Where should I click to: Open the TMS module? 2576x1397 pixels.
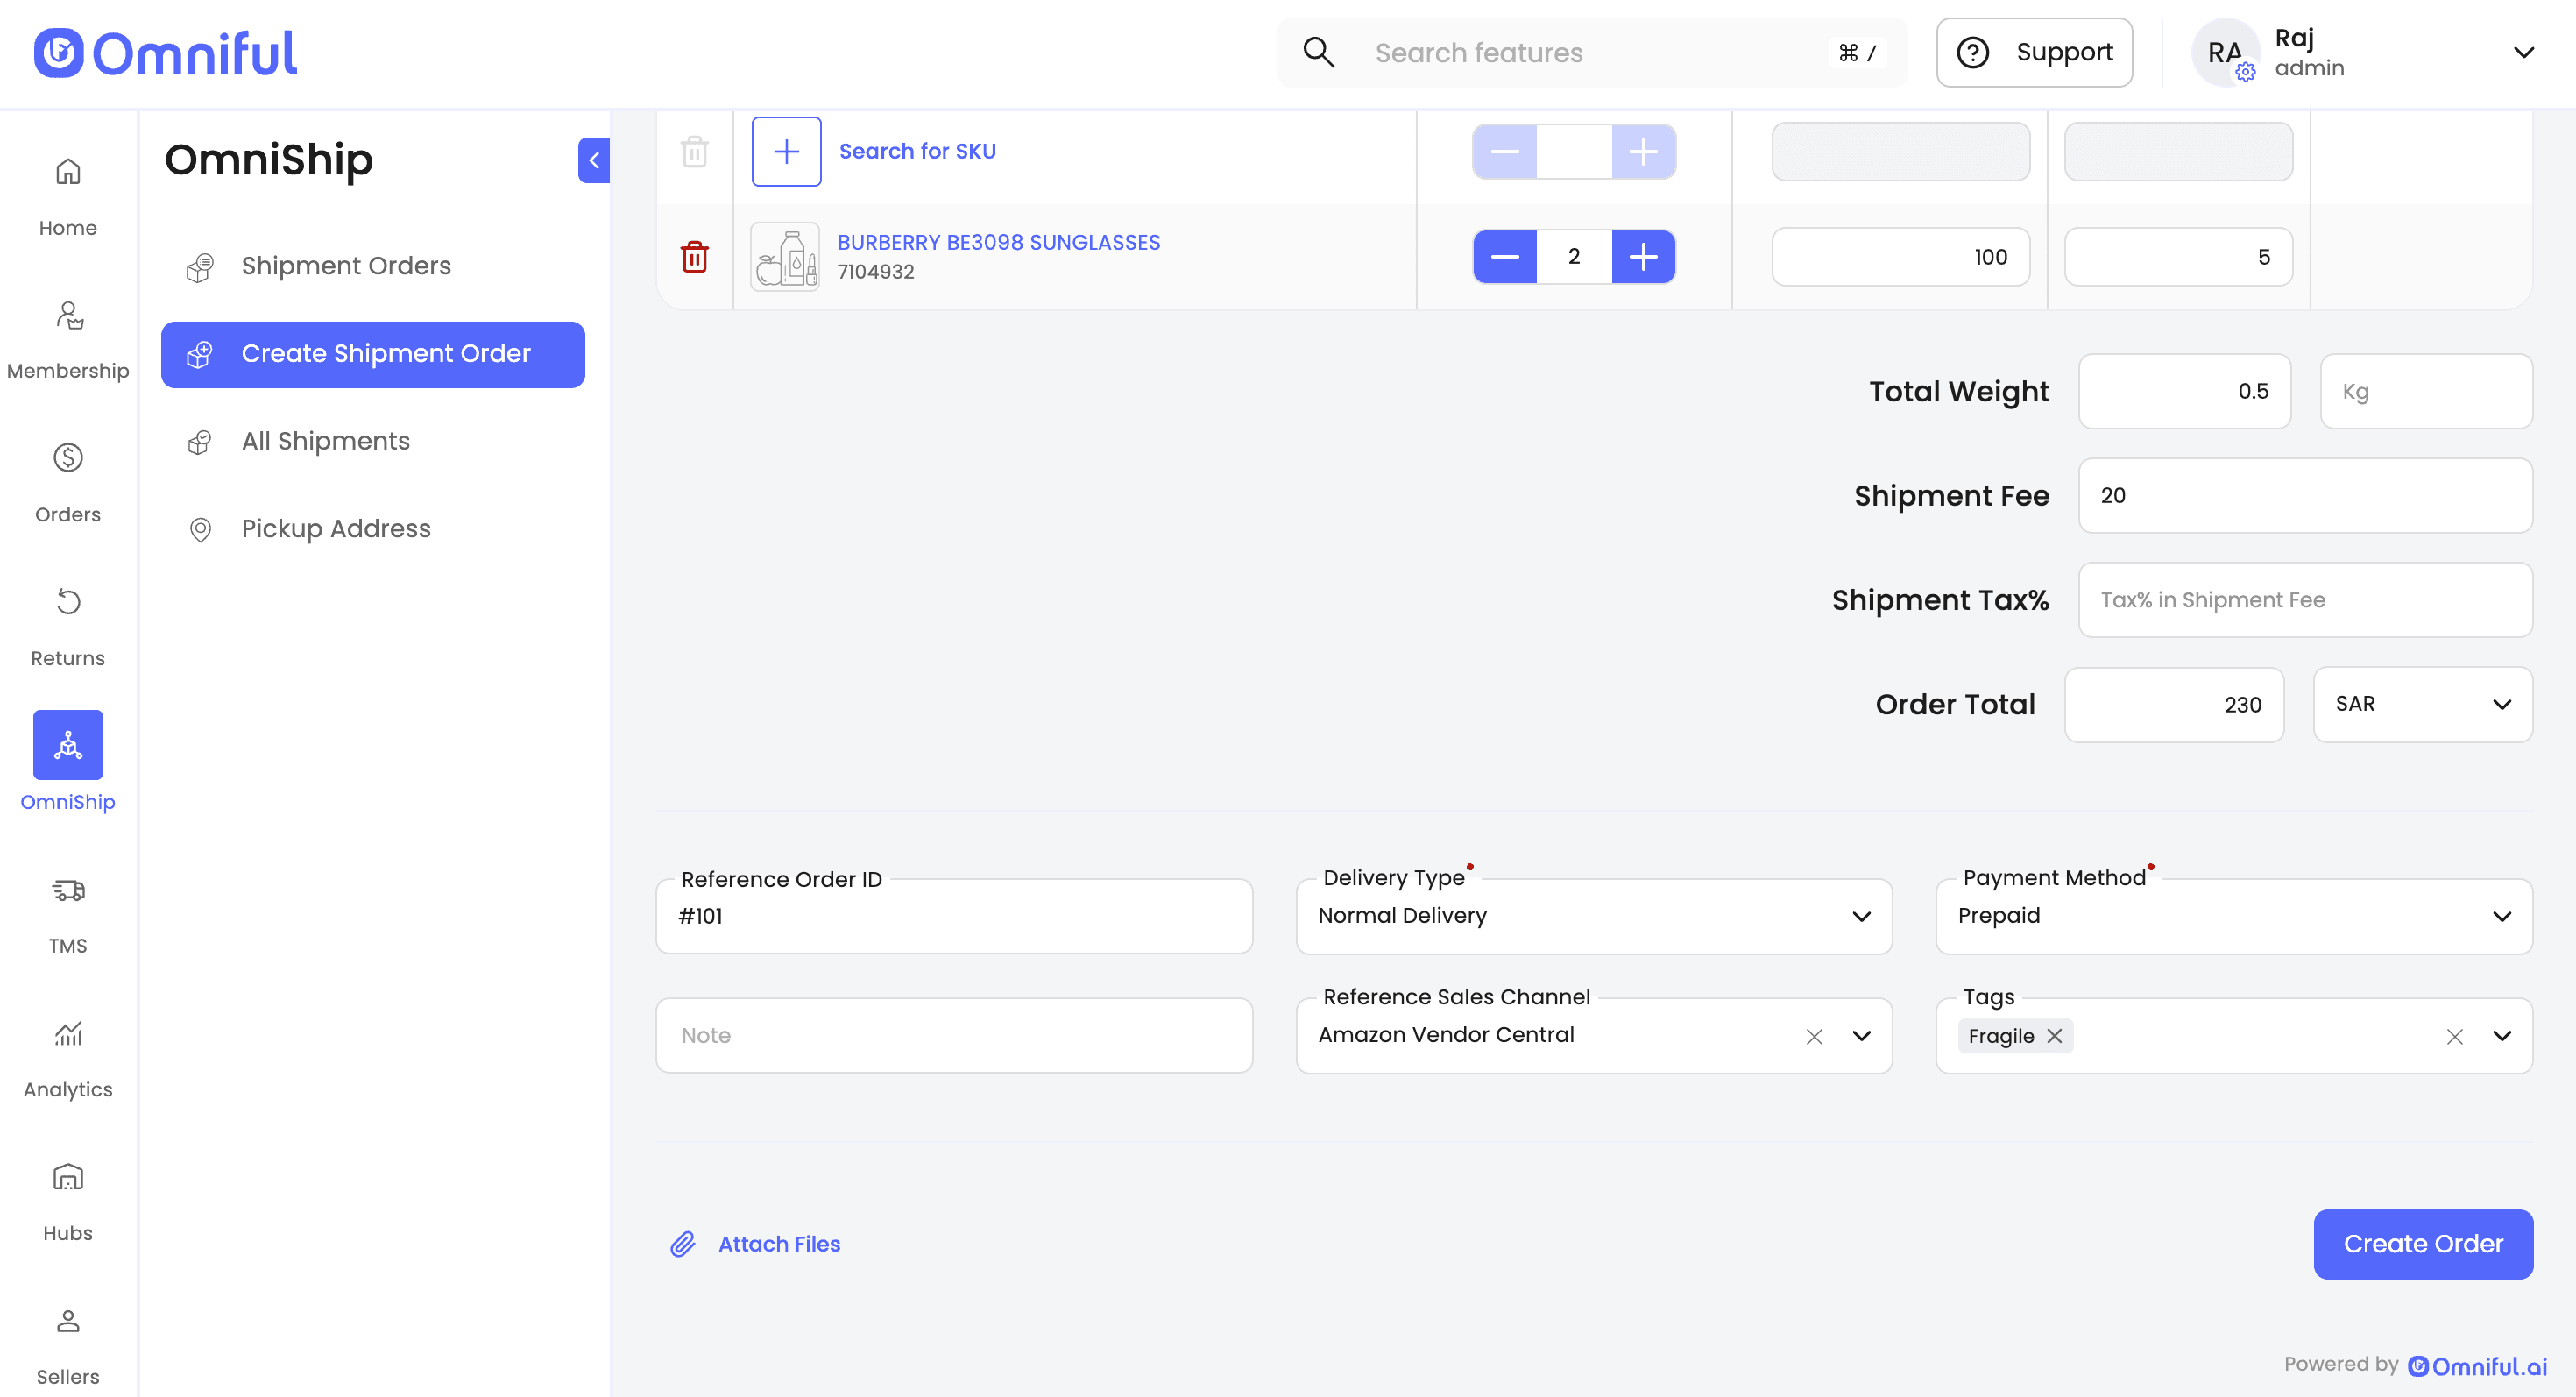pos(68,914)
